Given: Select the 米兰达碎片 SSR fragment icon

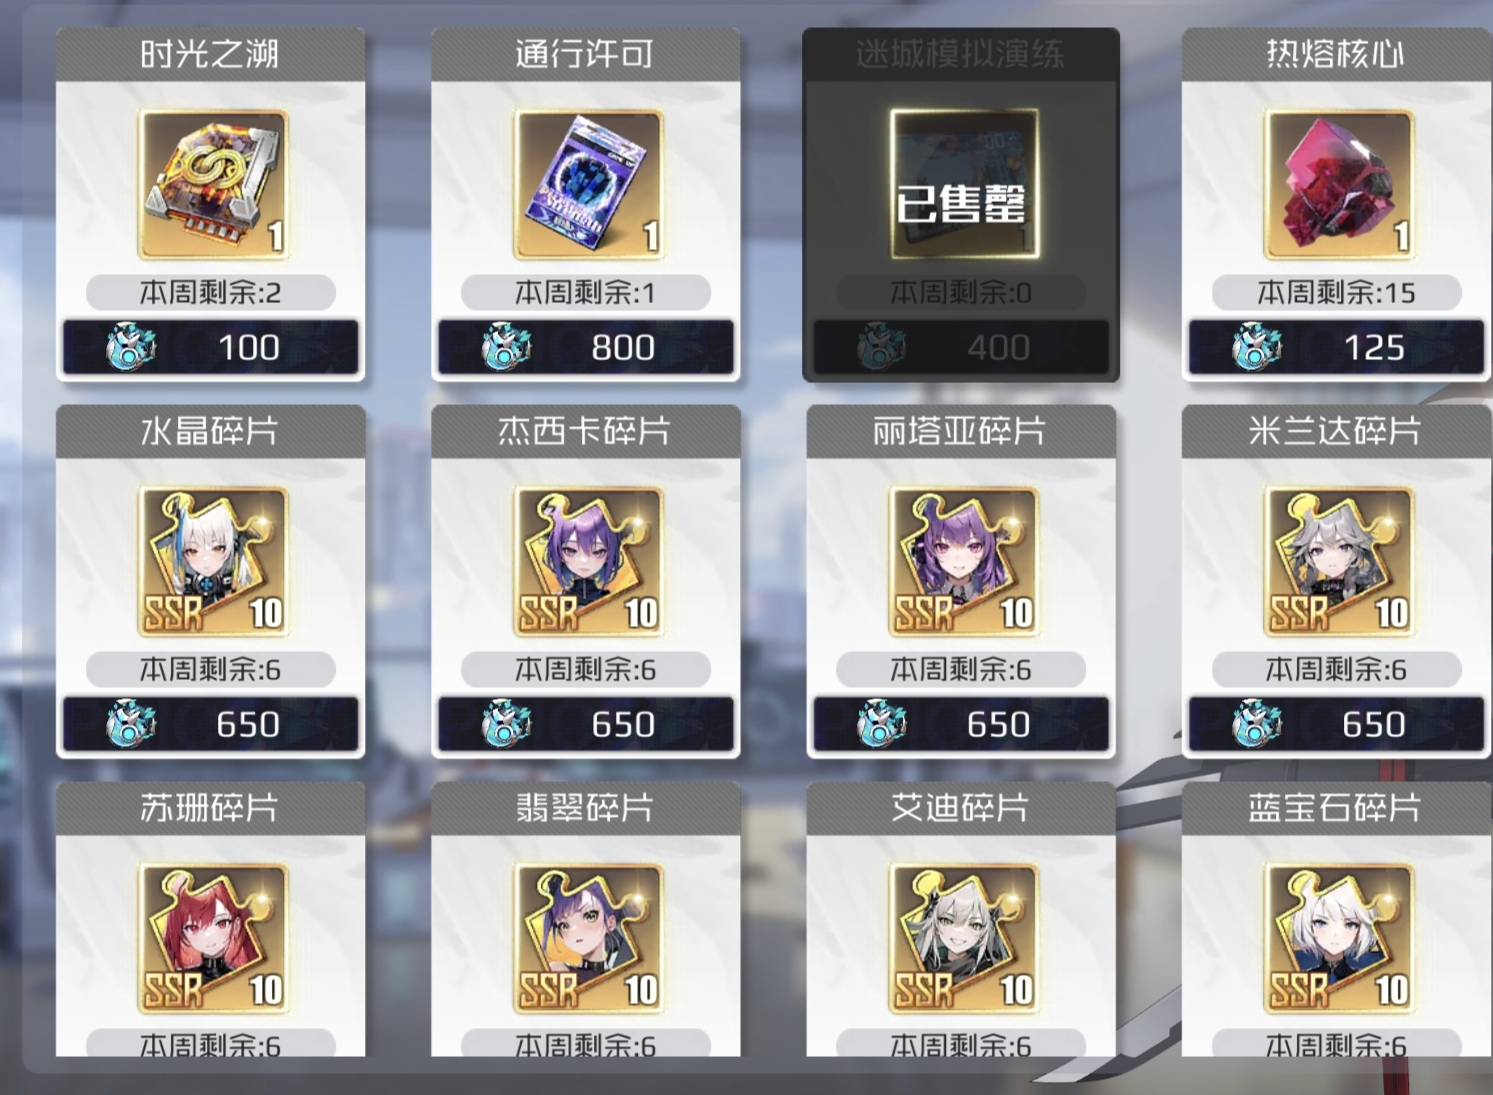Looking at the screenshot, I should (x=1338, y=562).
